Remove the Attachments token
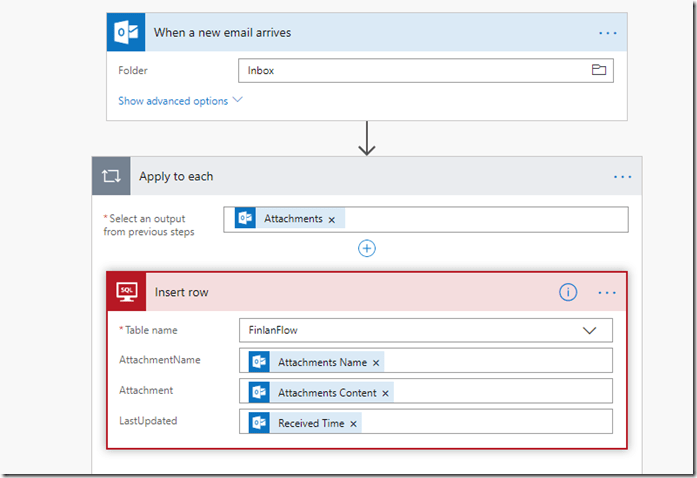 point(332,219)
